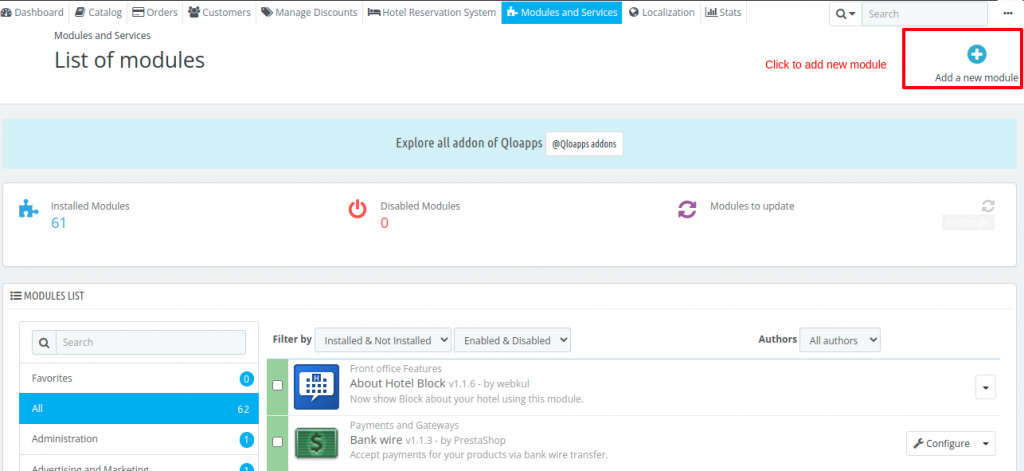Click the Favorites count badge 0

(x=246, y=379)
